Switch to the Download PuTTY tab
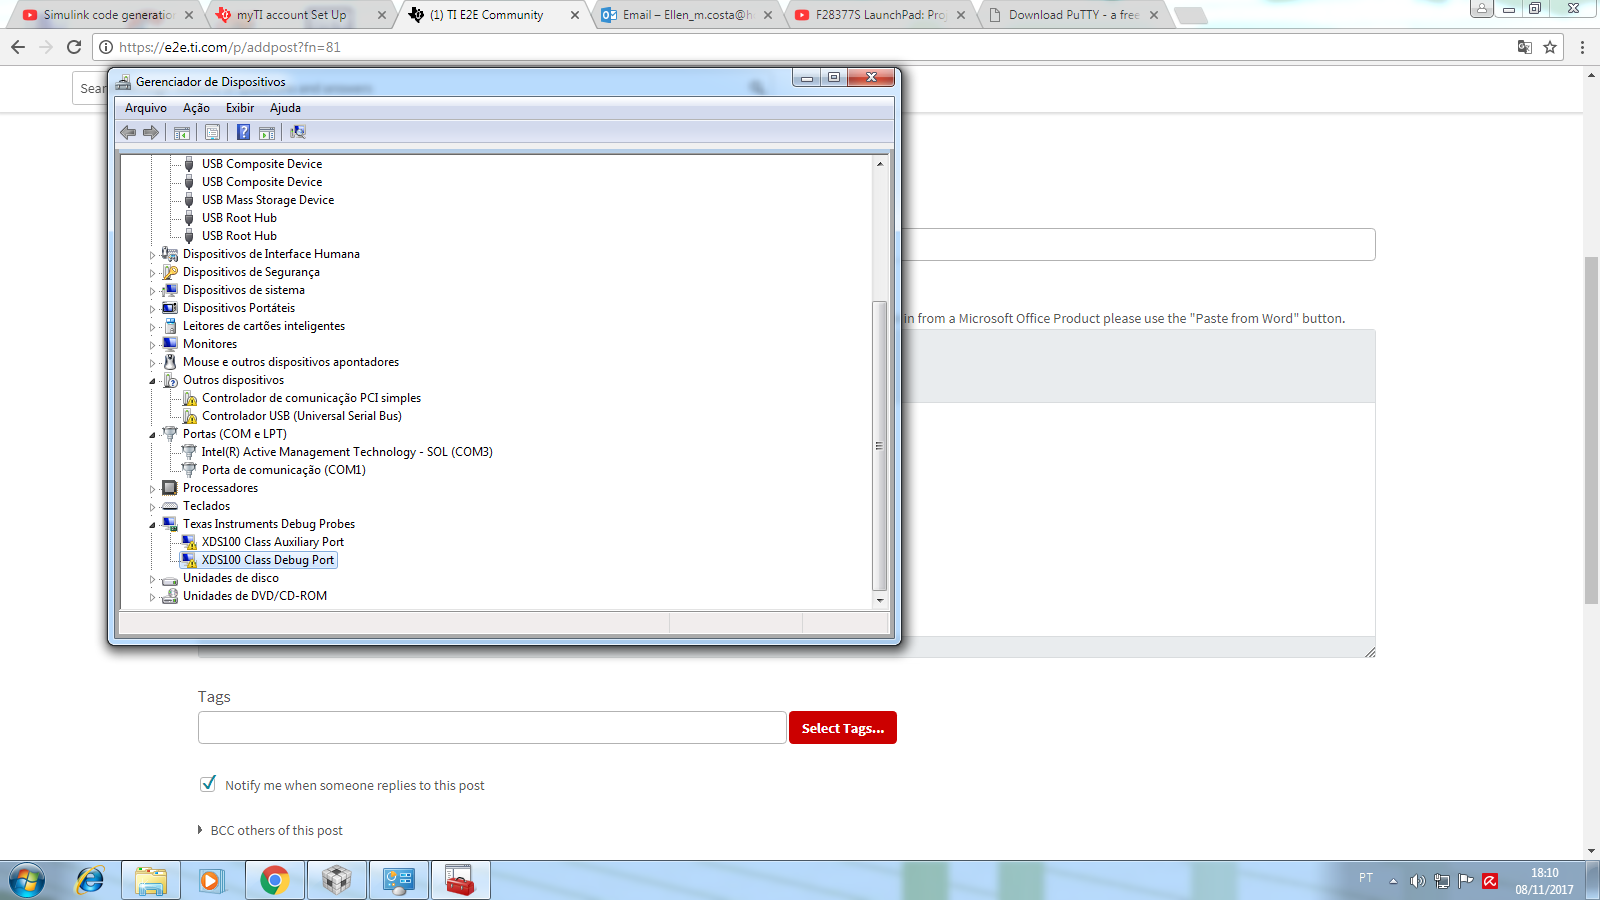1600x900 pixels. (x=1072, y=15)
